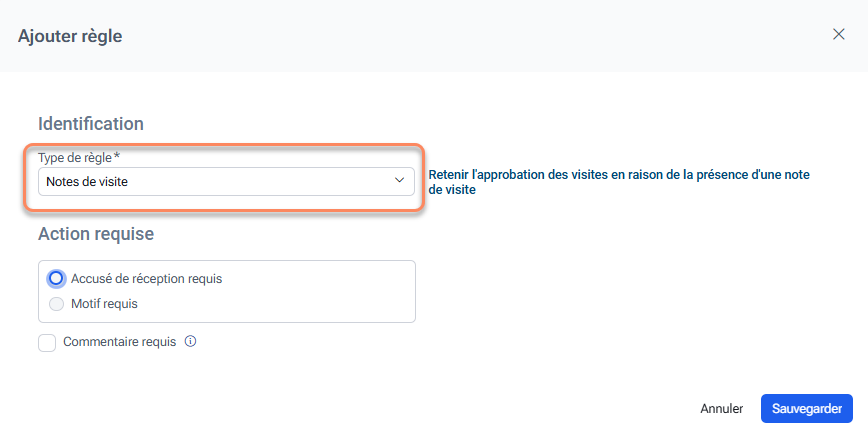Screen dimensions: 868x441
Task: Select Accusé de réception requis radio button
Action: tap(56, 279)
